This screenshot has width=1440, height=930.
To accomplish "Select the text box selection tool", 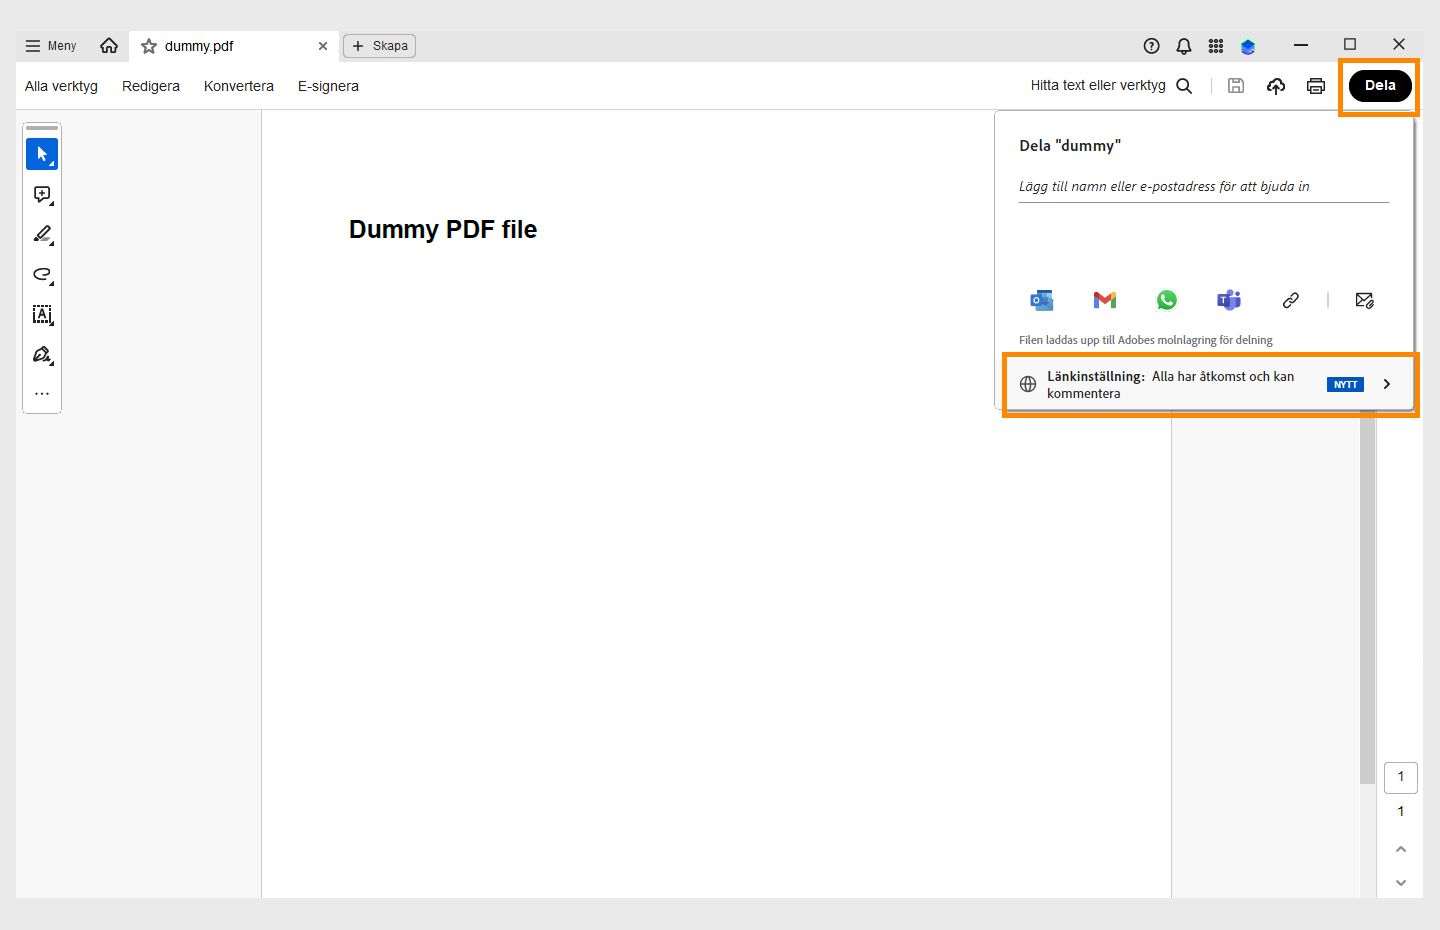I will [x=42, y=315].
